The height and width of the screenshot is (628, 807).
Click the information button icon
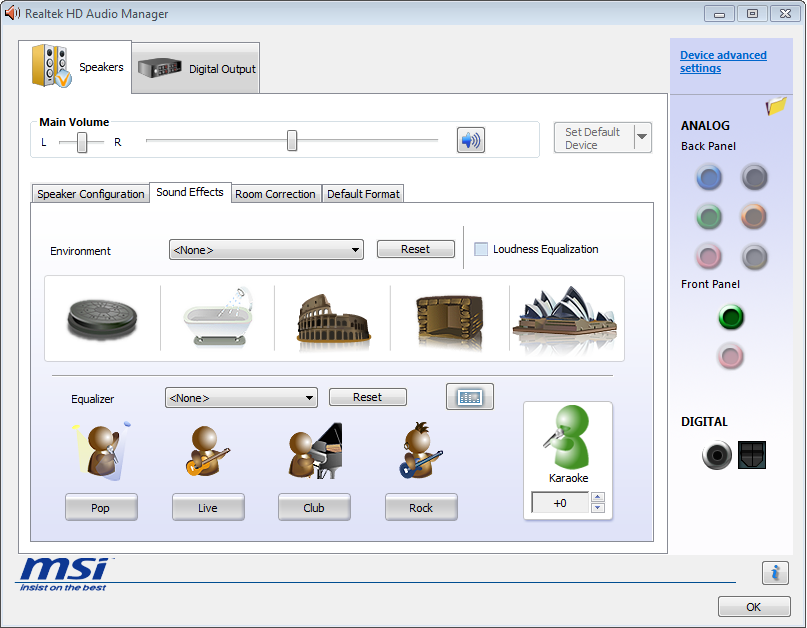(x=775, y=573)
